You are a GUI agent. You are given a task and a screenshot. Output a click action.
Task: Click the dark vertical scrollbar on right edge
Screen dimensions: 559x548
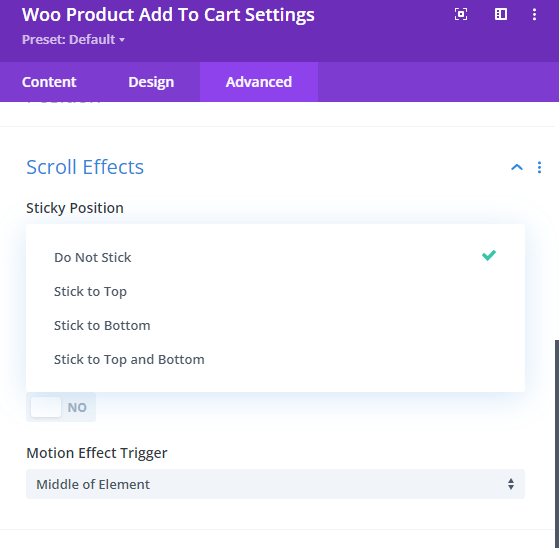(557, 444)
